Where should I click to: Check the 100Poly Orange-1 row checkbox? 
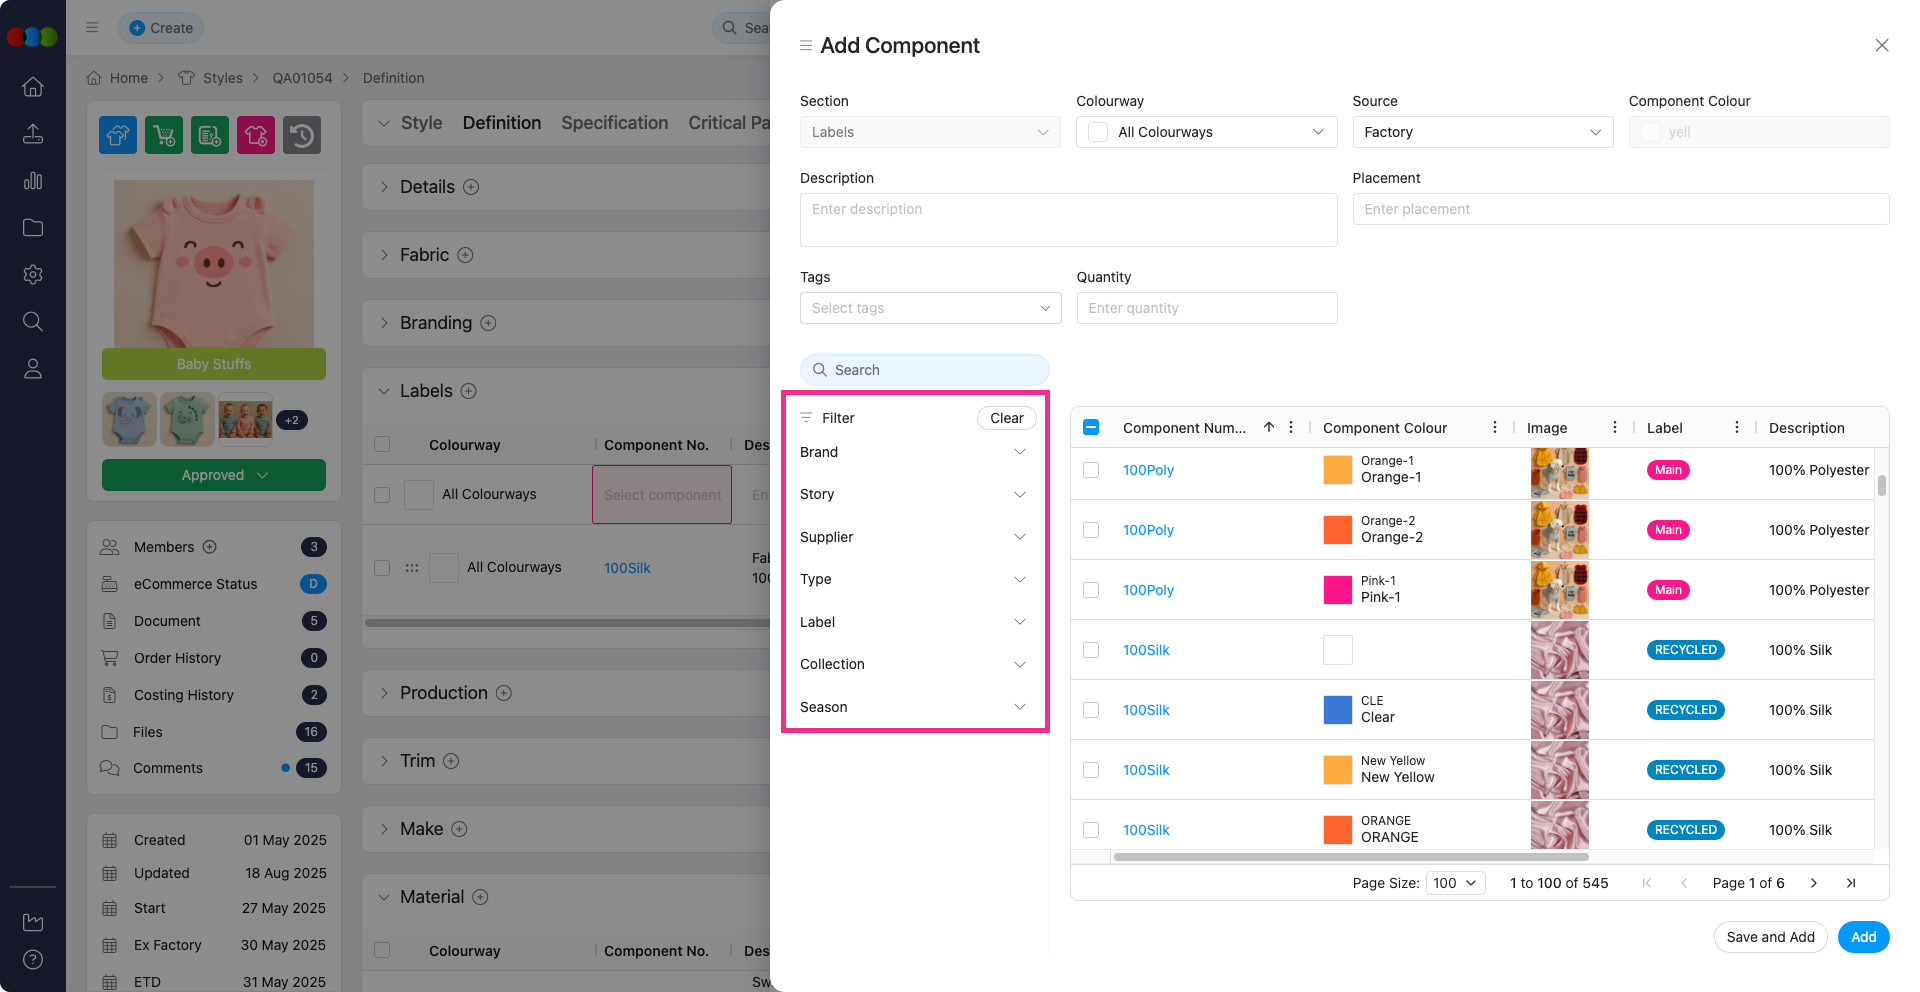[x=1091, y=469]
